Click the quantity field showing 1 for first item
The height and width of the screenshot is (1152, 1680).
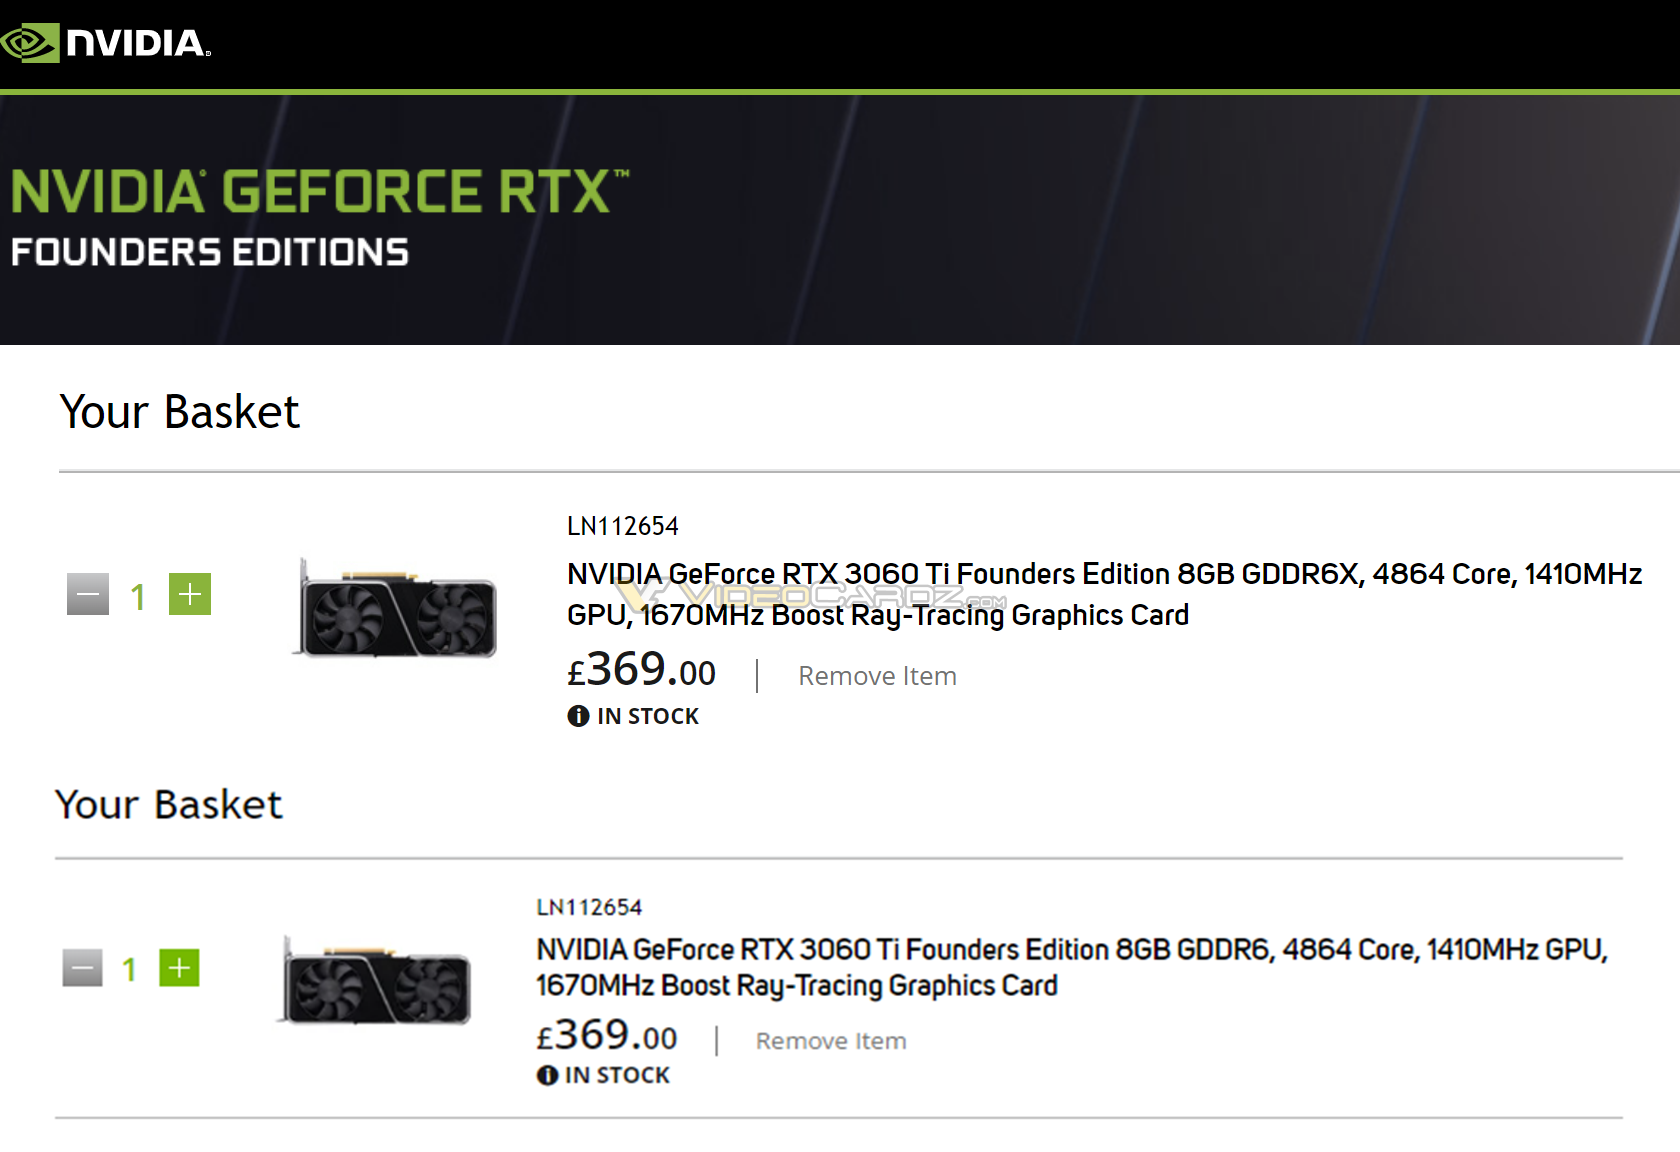(x=137, y=594)
